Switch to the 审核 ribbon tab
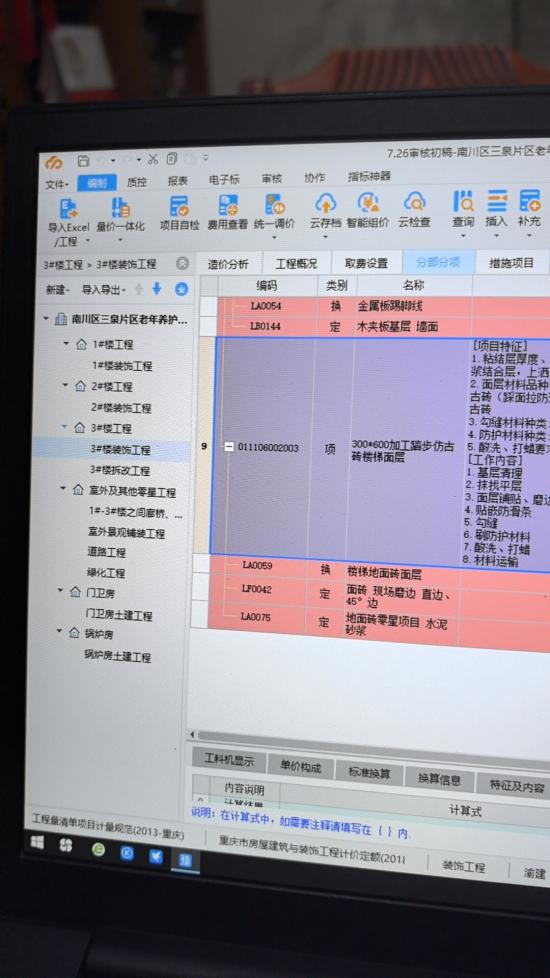This screenshot has height=978, width=550. [x=272, y=178]
